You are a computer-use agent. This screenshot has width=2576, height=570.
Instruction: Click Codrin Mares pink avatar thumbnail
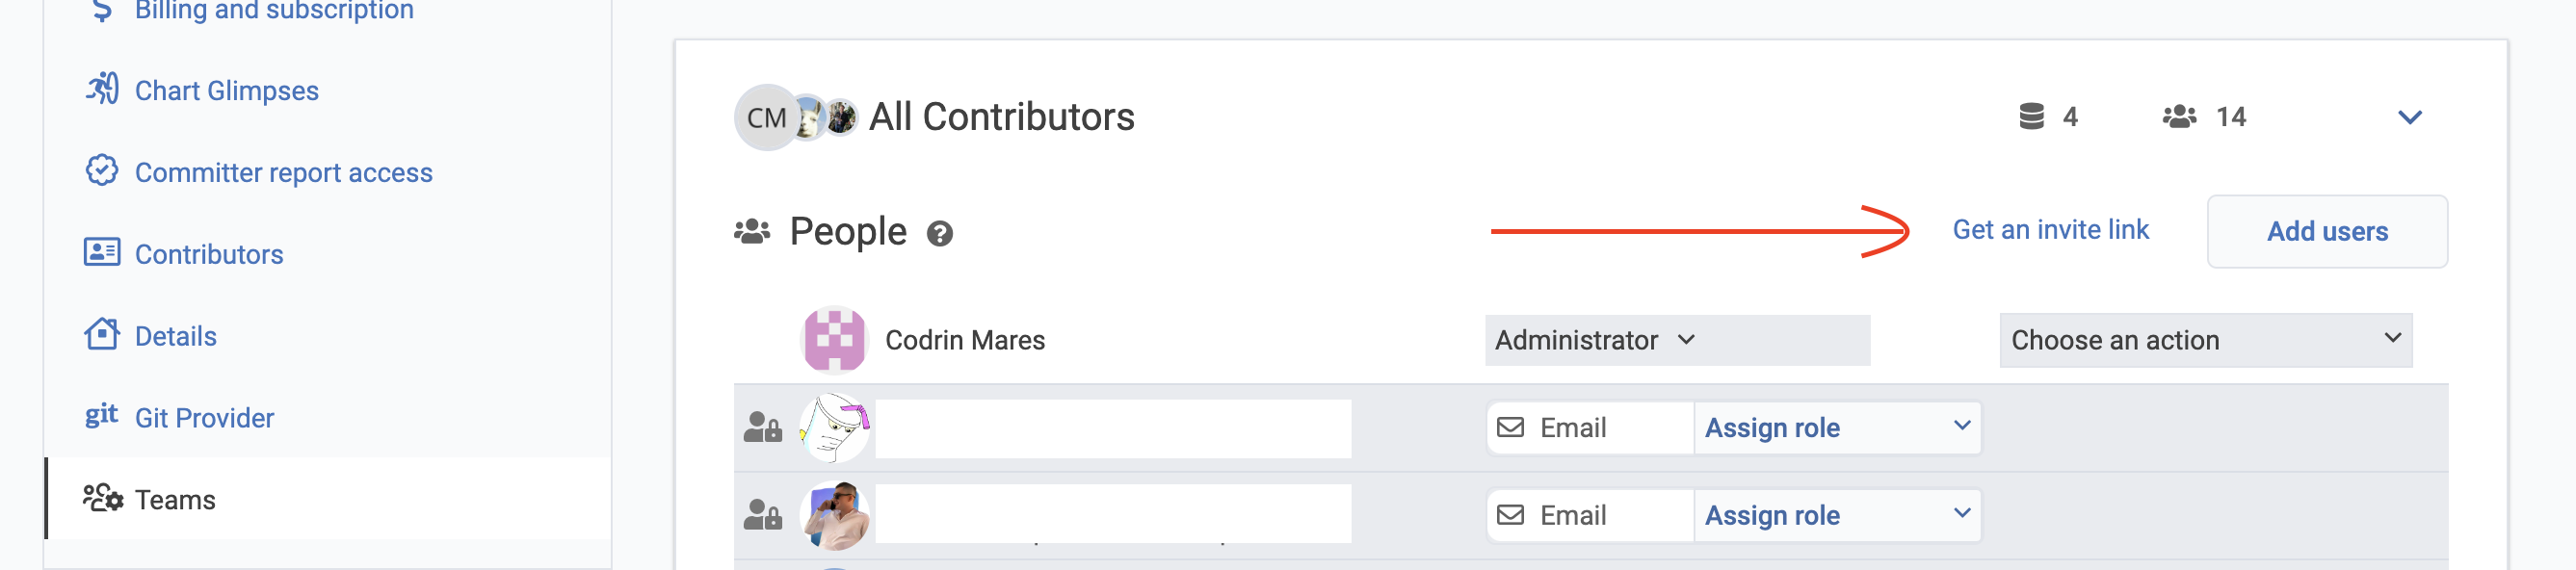coord(834,339)
